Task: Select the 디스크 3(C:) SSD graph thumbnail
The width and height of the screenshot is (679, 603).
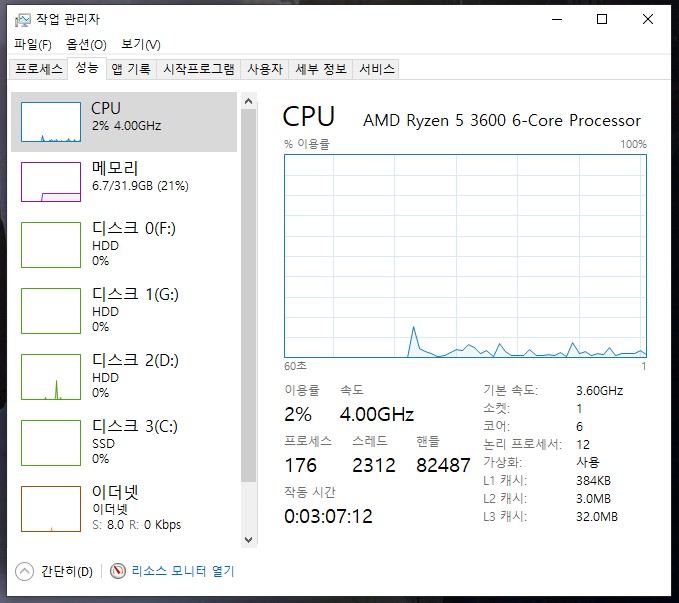Action: pyautogui.click(x=51, y=443)
